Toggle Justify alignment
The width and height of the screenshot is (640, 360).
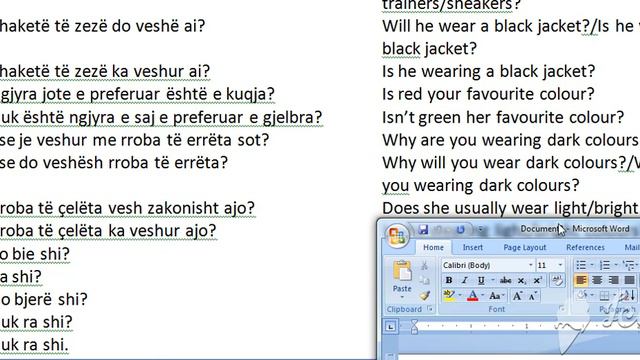tap(629, 280)
